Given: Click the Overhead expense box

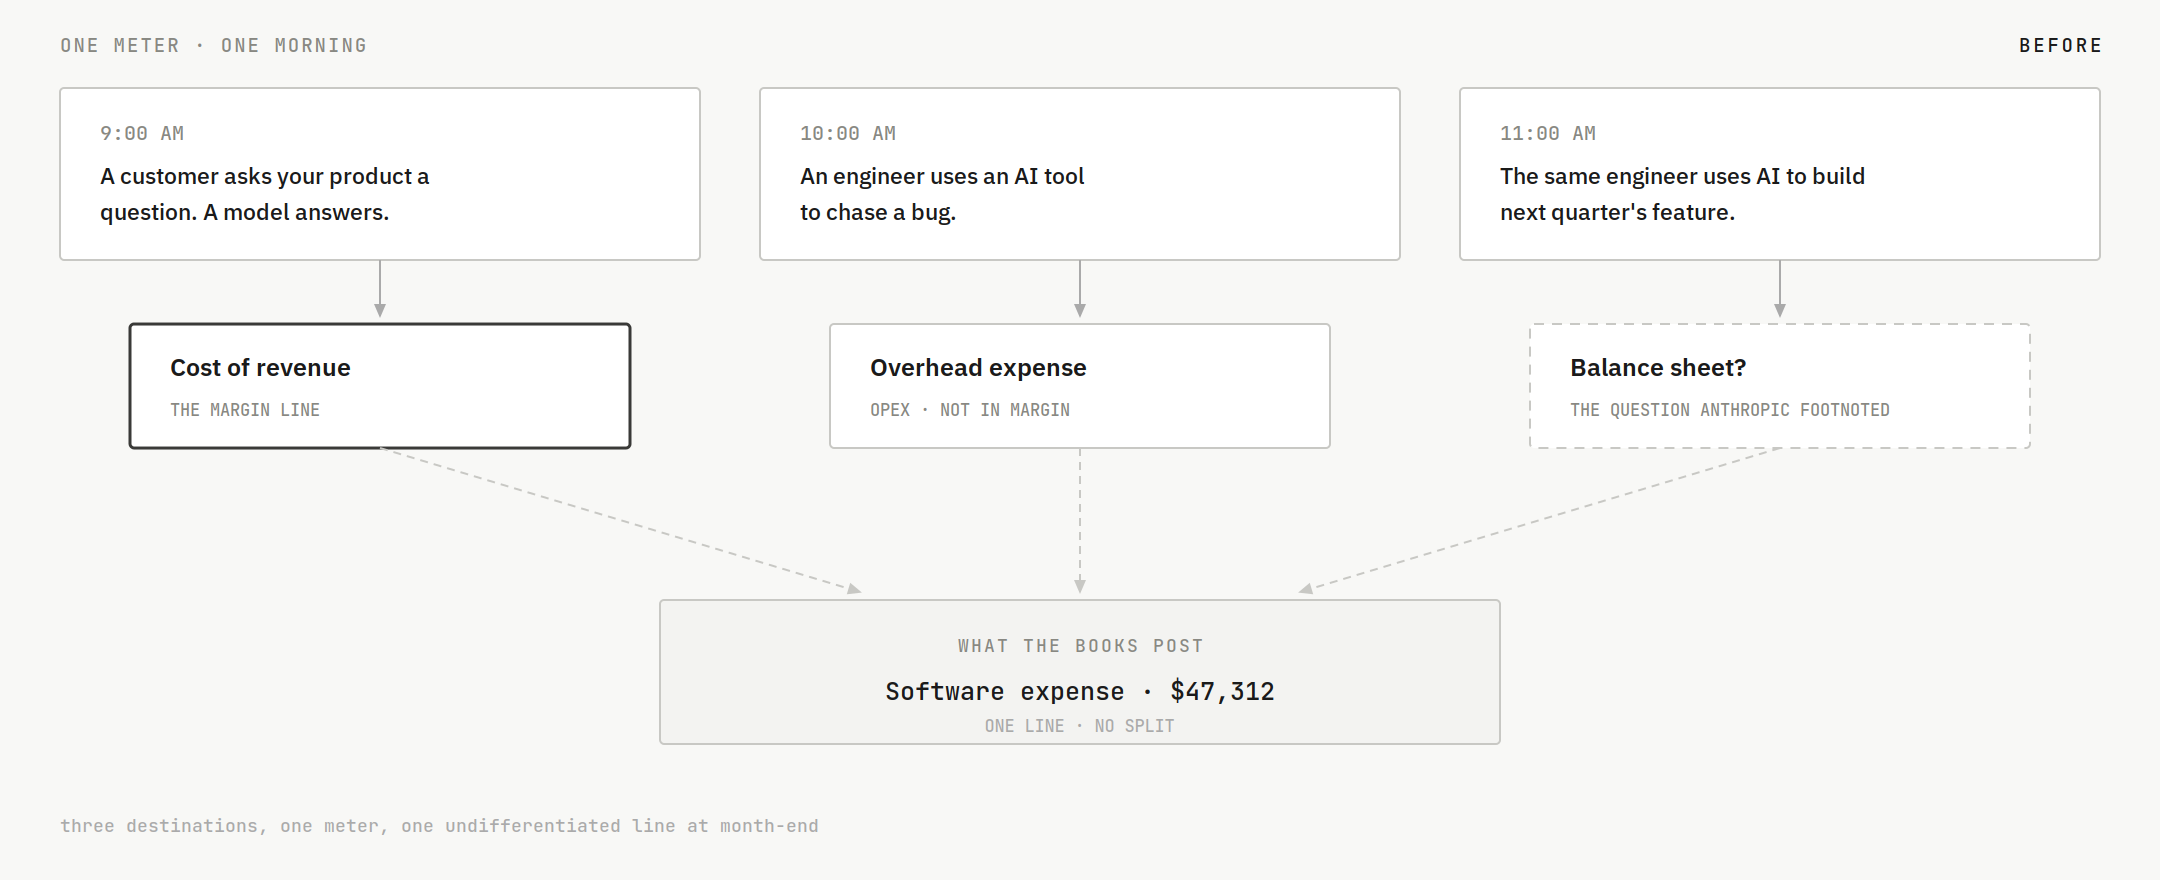Looking at the screenshot, I should pos(1080,386).
